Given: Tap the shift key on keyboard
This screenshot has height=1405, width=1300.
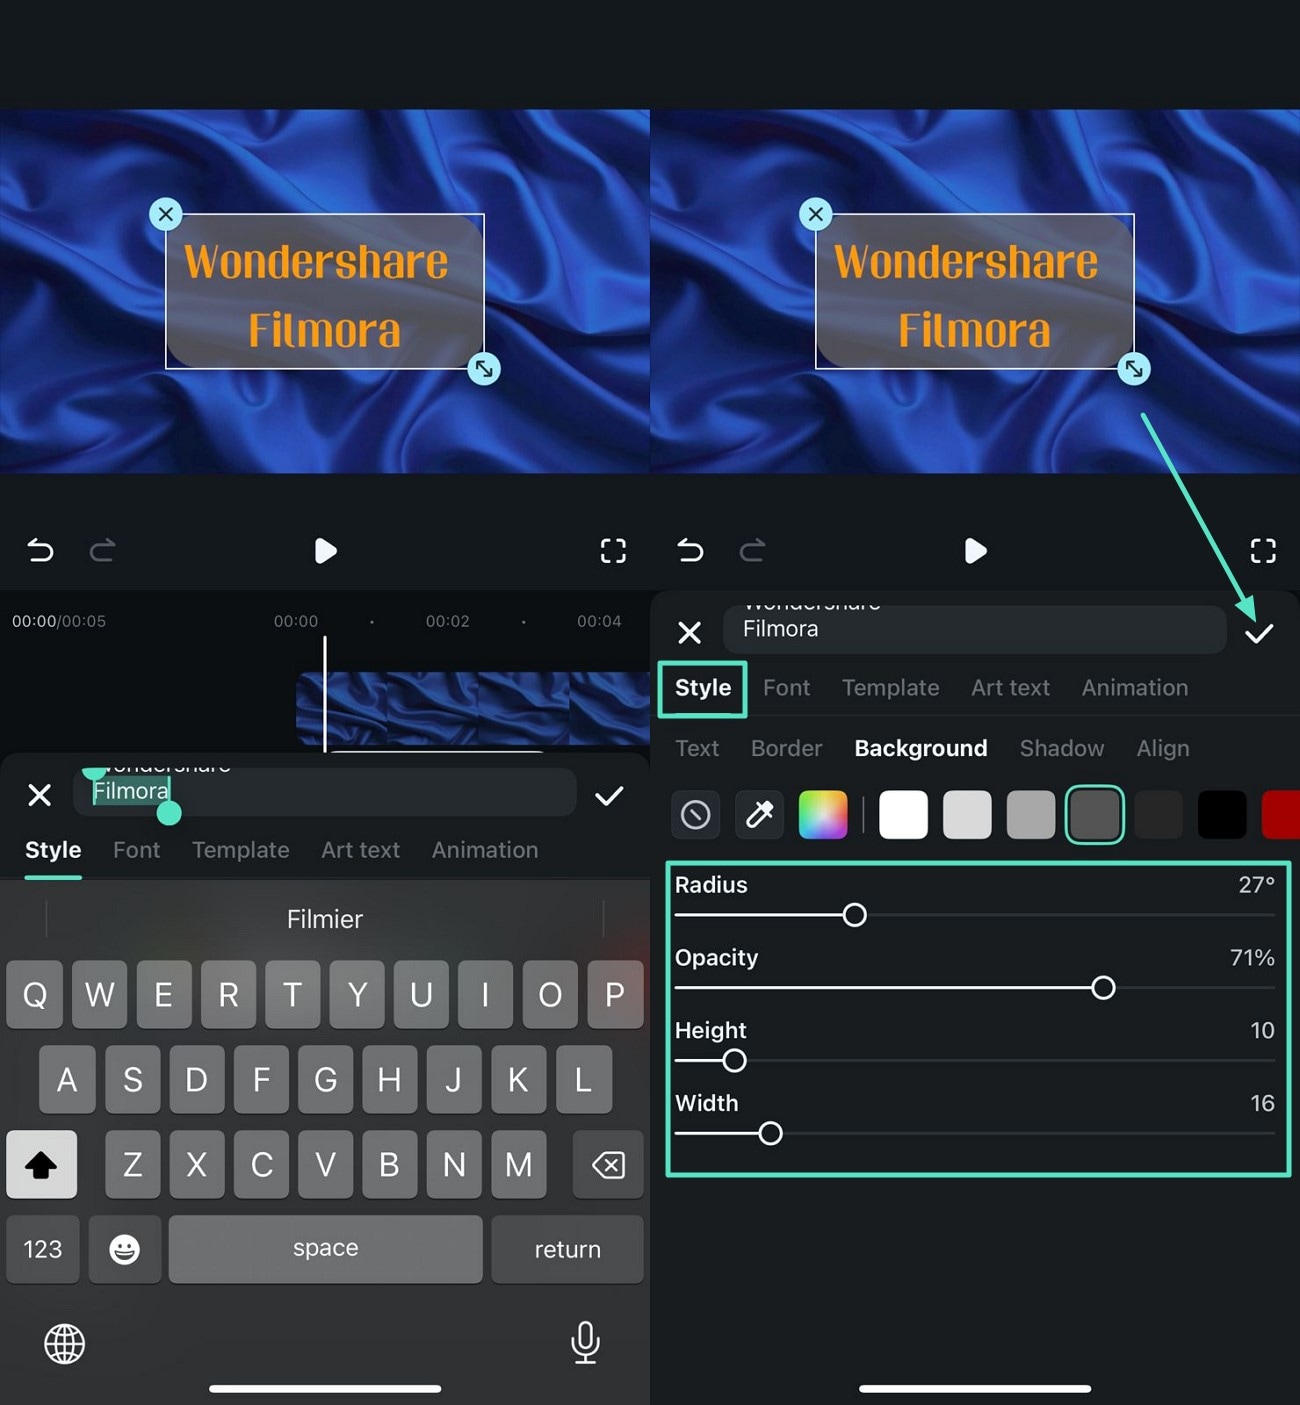Looking at the screenshot, I should tap(42, 1165).
